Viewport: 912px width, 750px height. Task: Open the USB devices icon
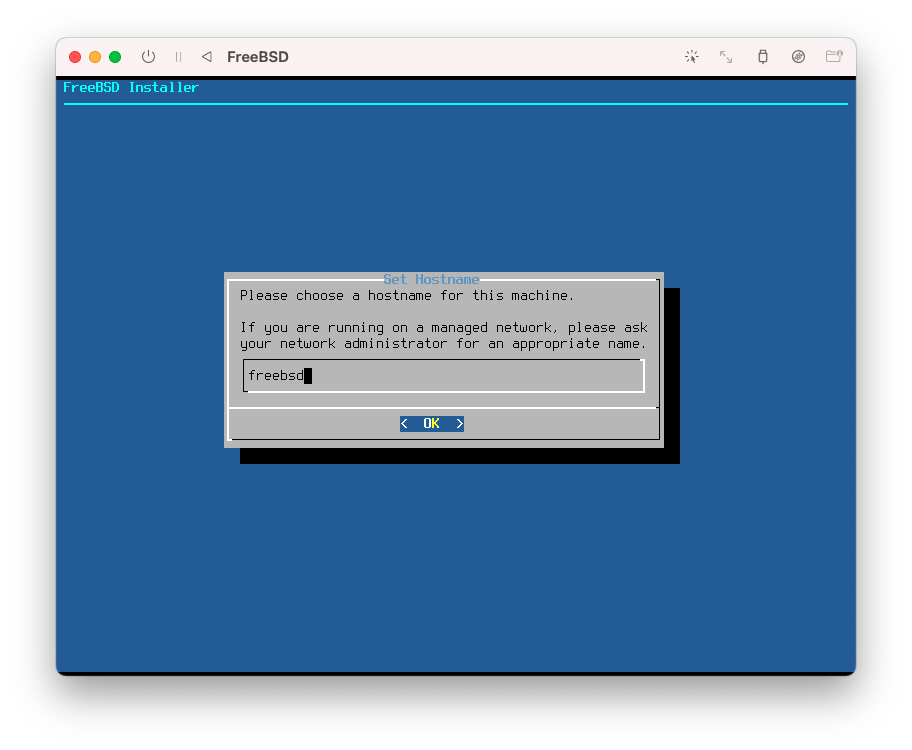pos(763,56)
